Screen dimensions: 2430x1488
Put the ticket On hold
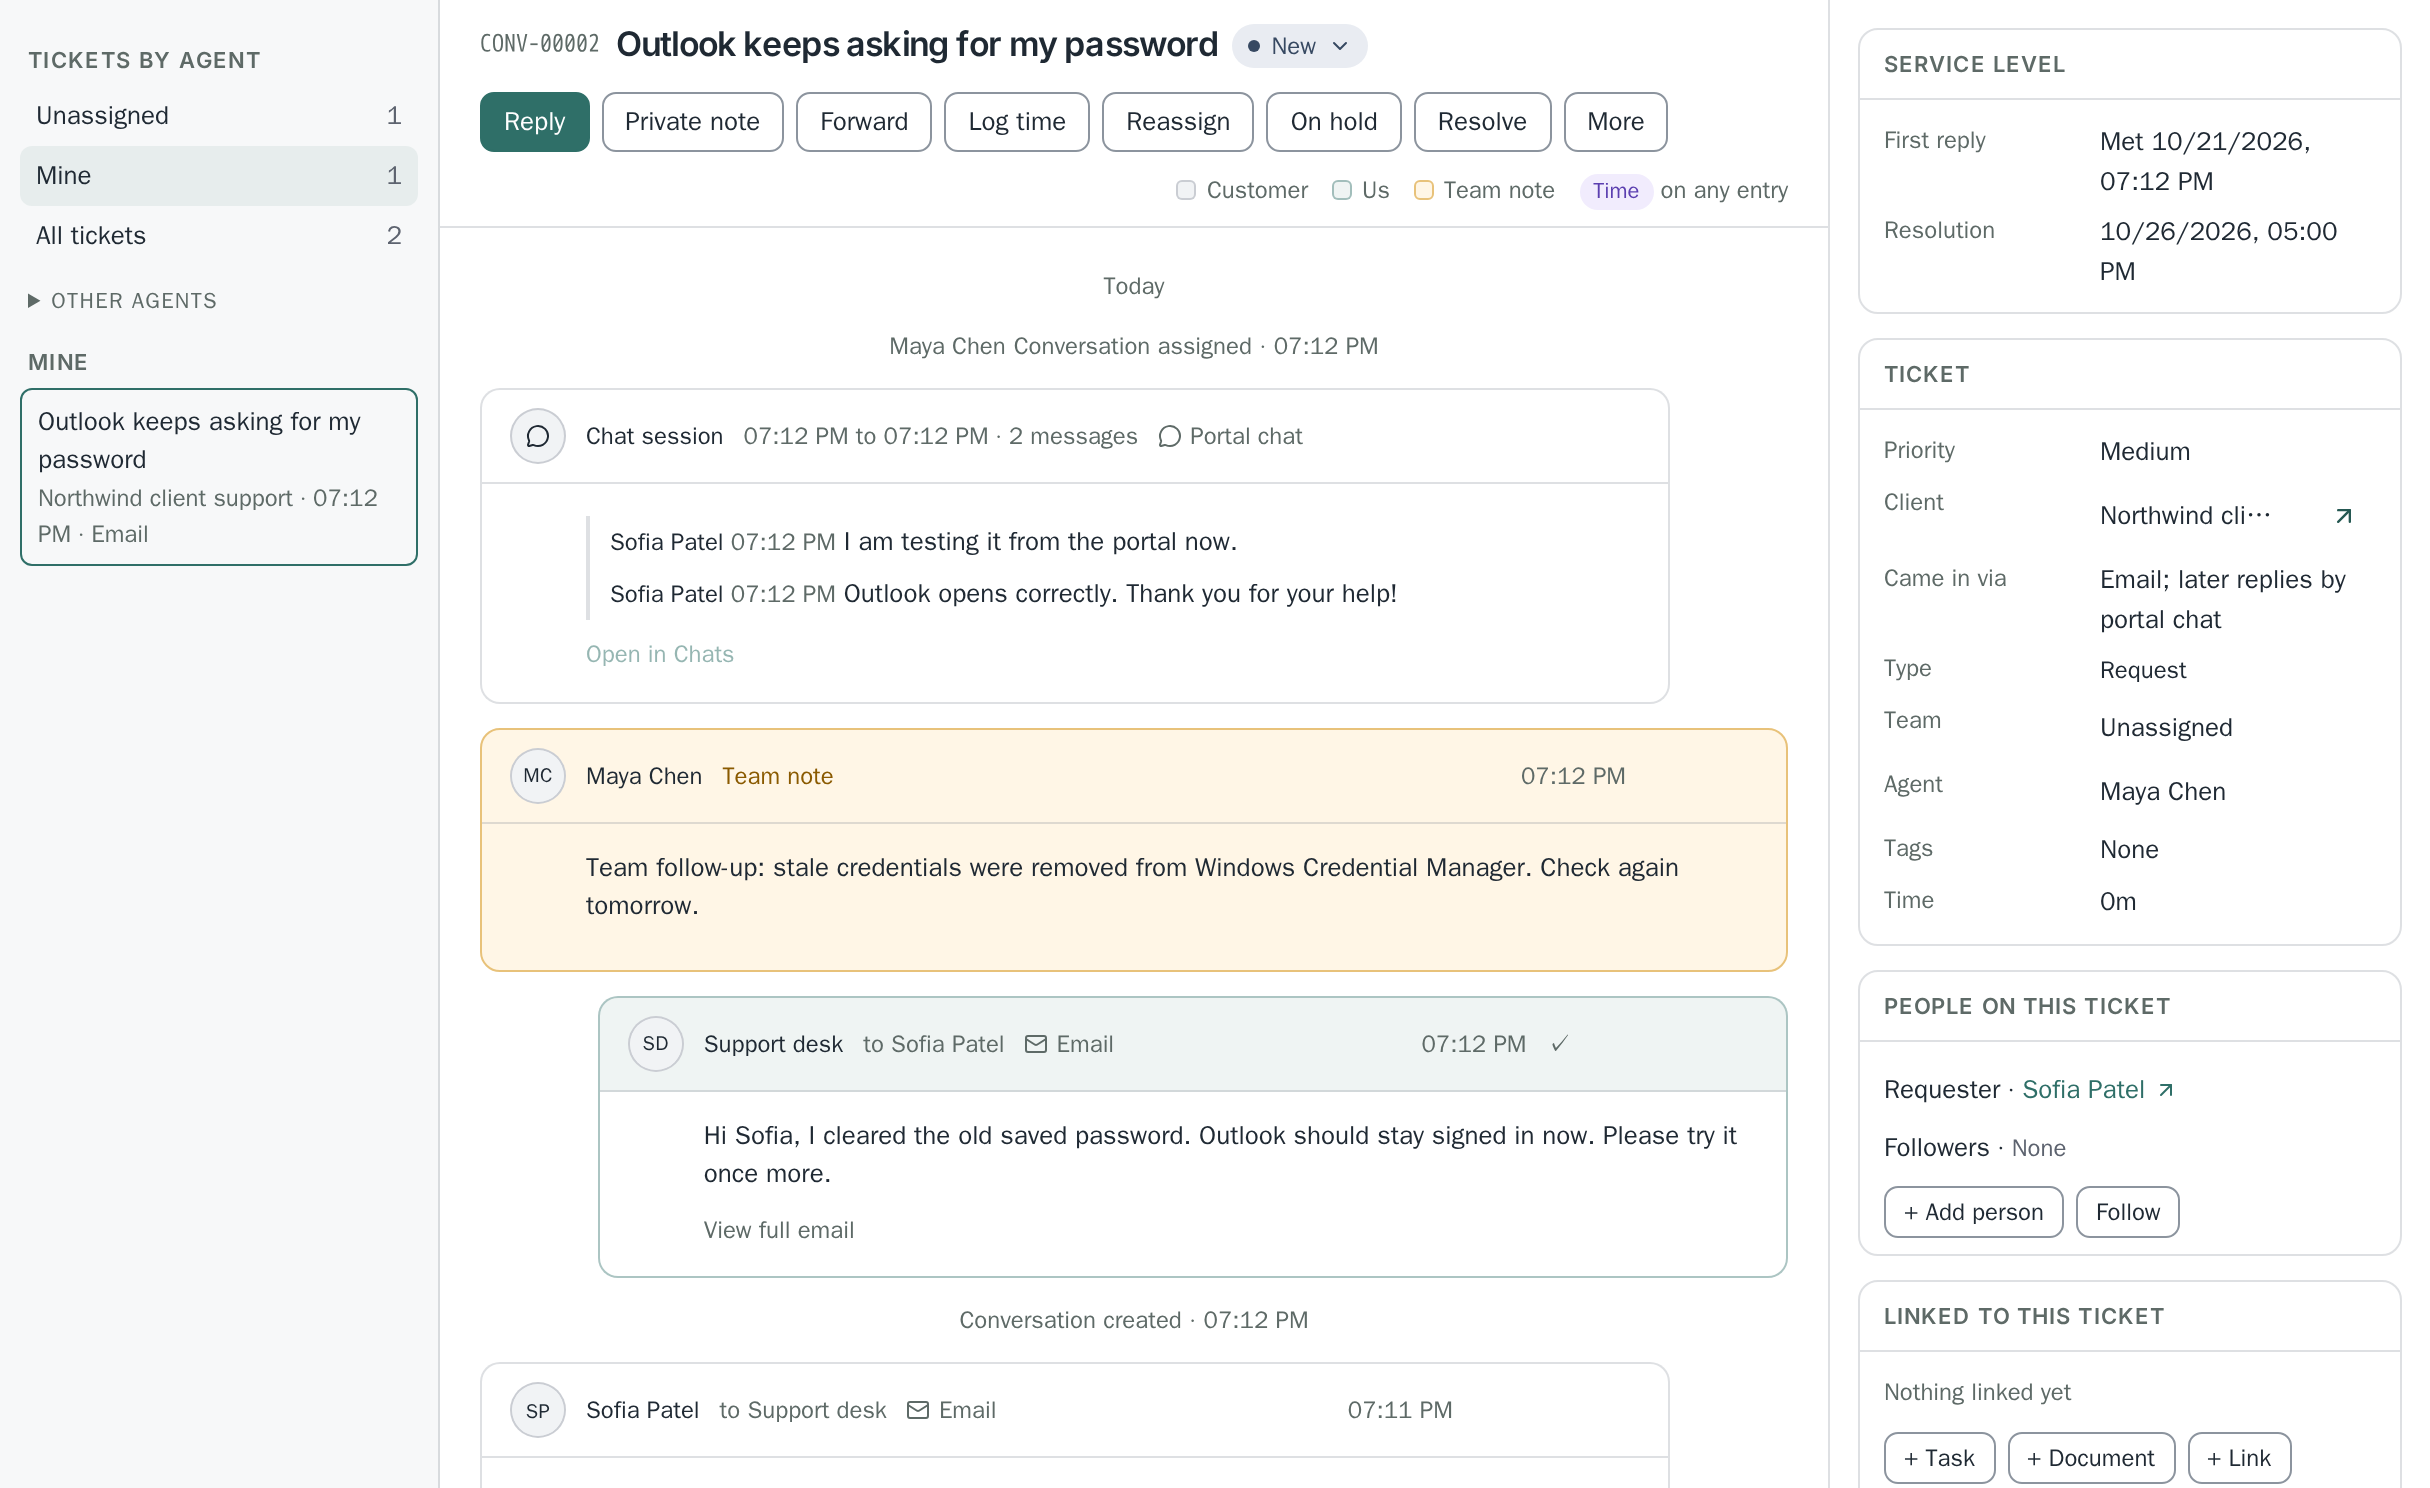[1333, 122]
